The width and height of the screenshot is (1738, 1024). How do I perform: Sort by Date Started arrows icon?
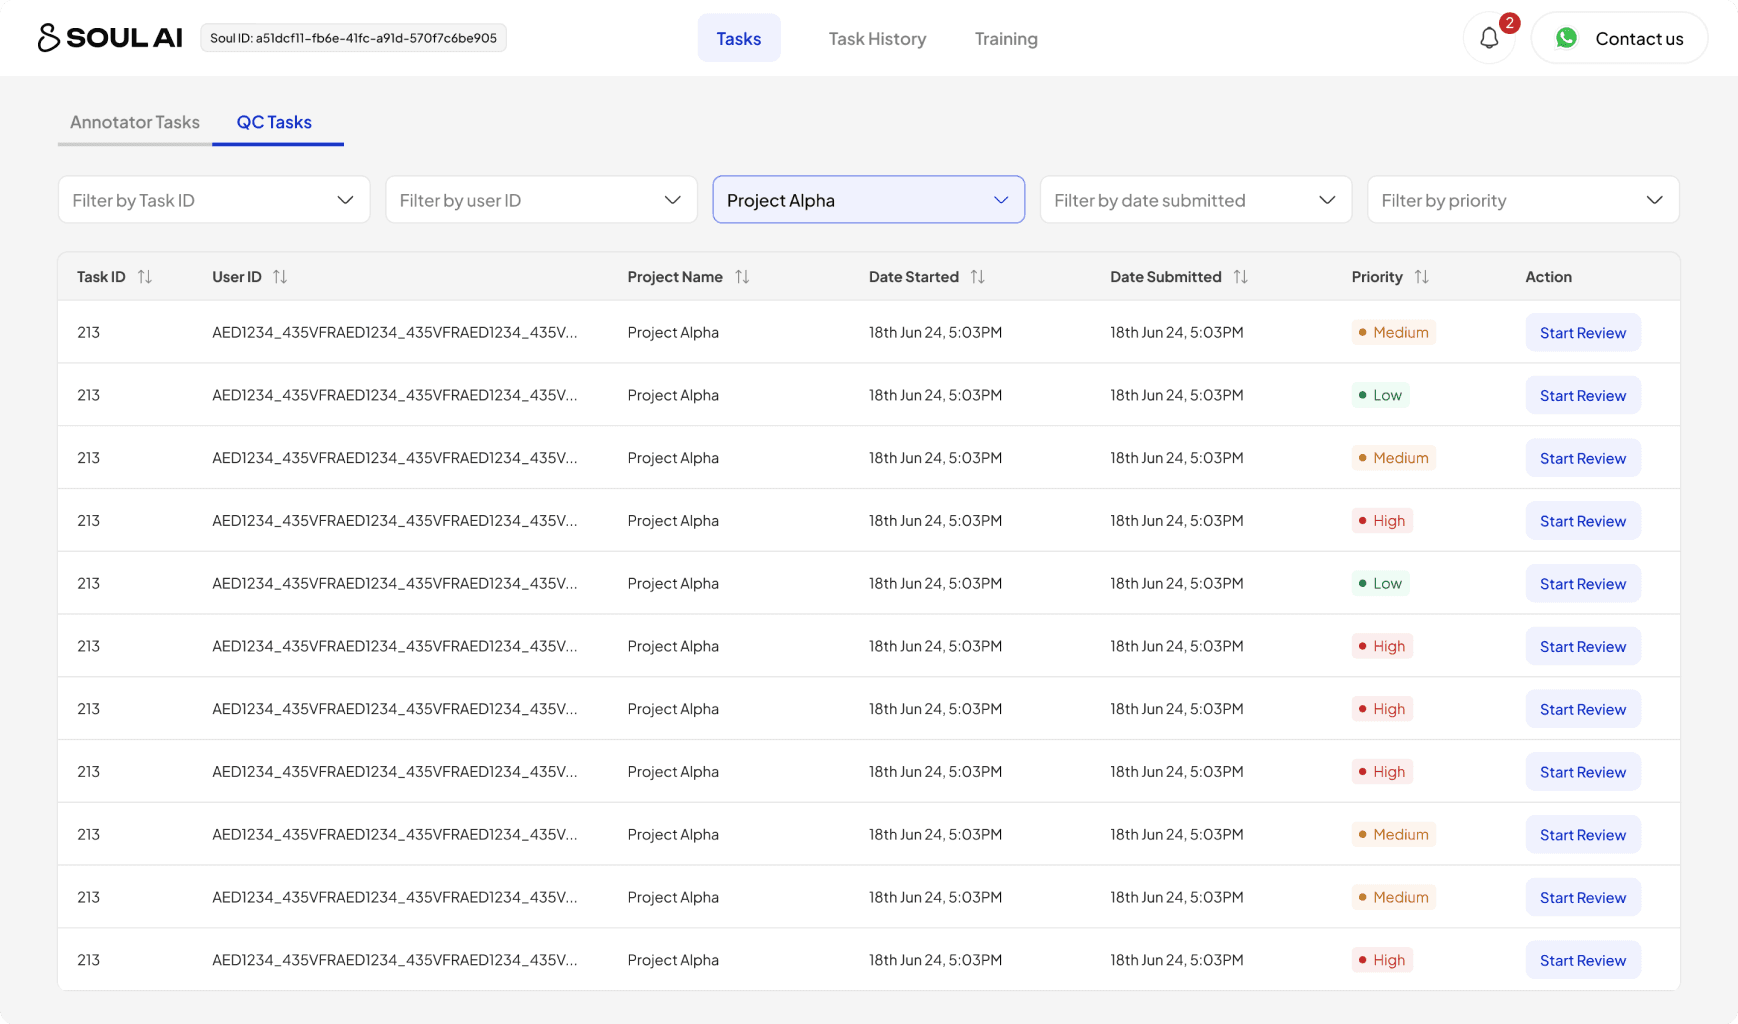tap(978, 277)
